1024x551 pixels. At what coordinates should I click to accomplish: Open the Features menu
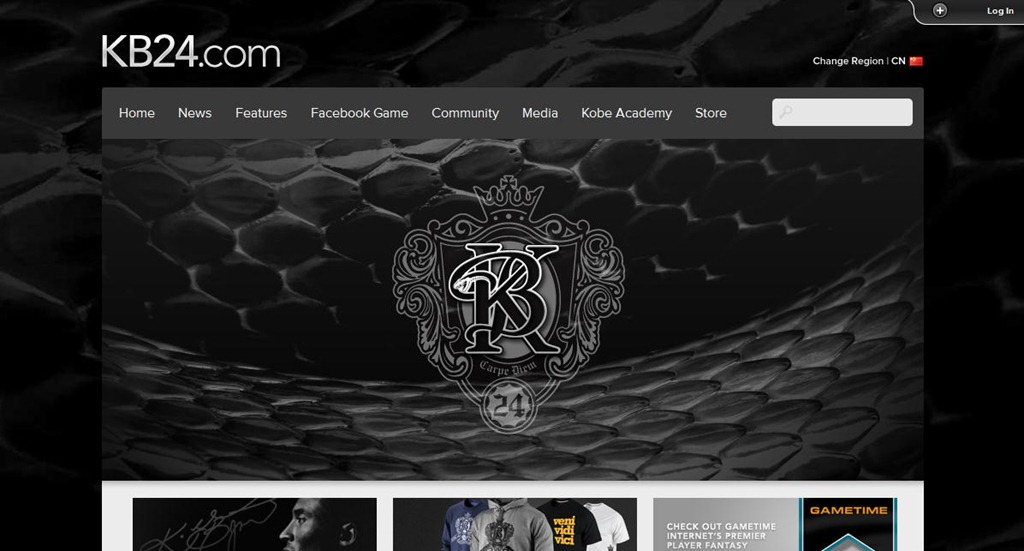(x=261, y=113)
